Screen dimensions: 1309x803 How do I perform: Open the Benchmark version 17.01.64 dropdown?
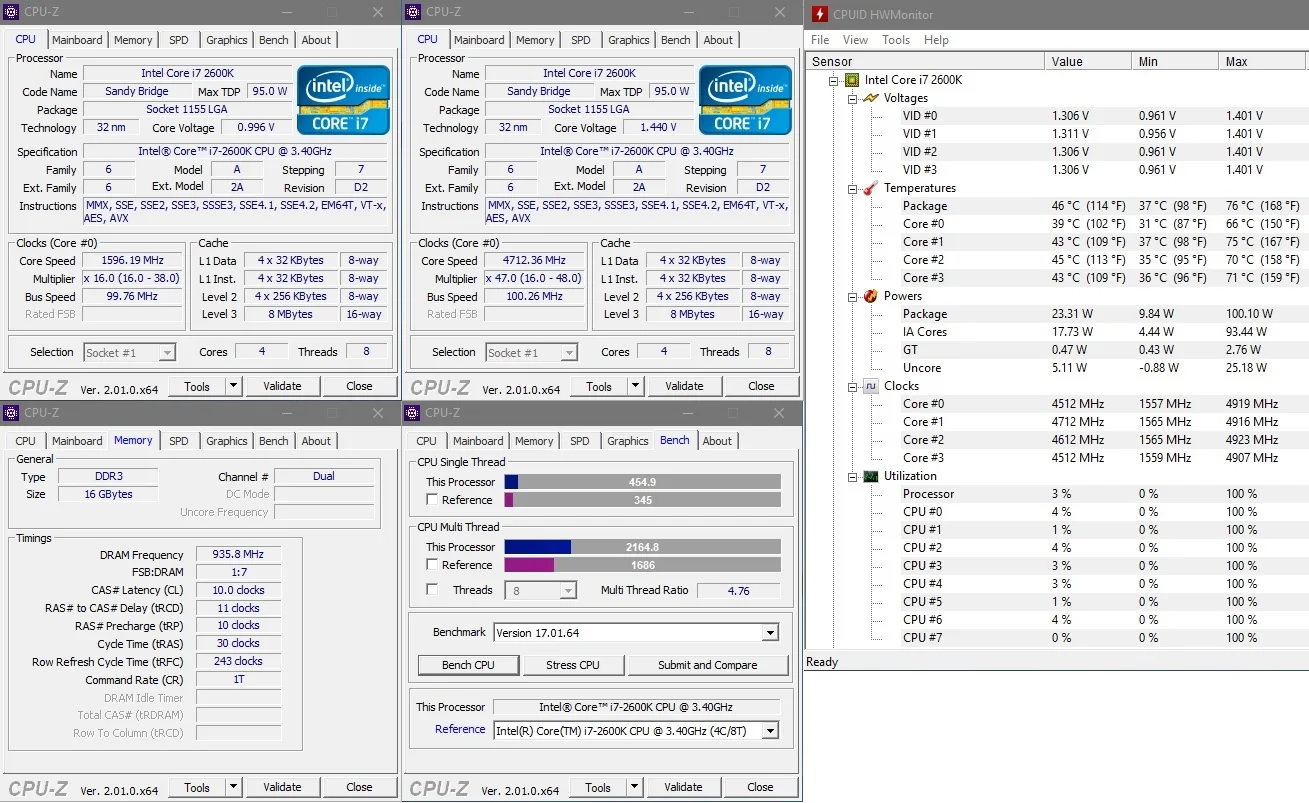click(x=769, y=633)
